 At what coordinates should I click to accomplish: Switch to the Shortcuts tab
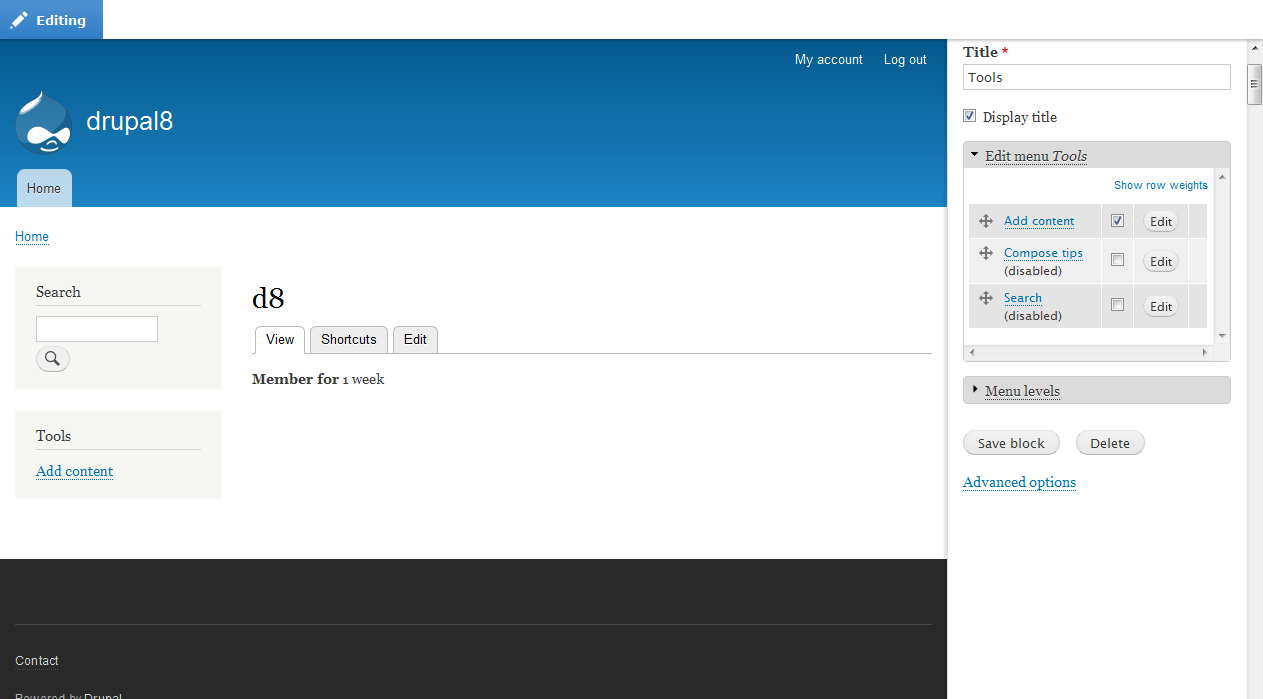[348, 340]
